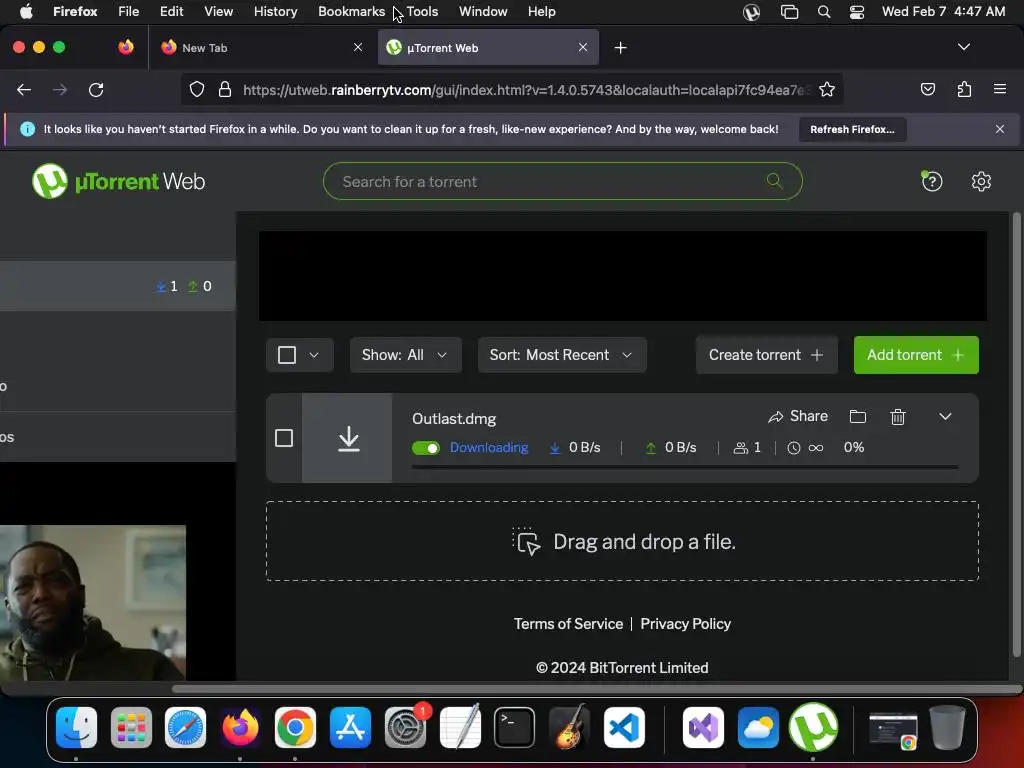
Task: Click the Refresh Firefox… button
Action: (x=852, y=129)
